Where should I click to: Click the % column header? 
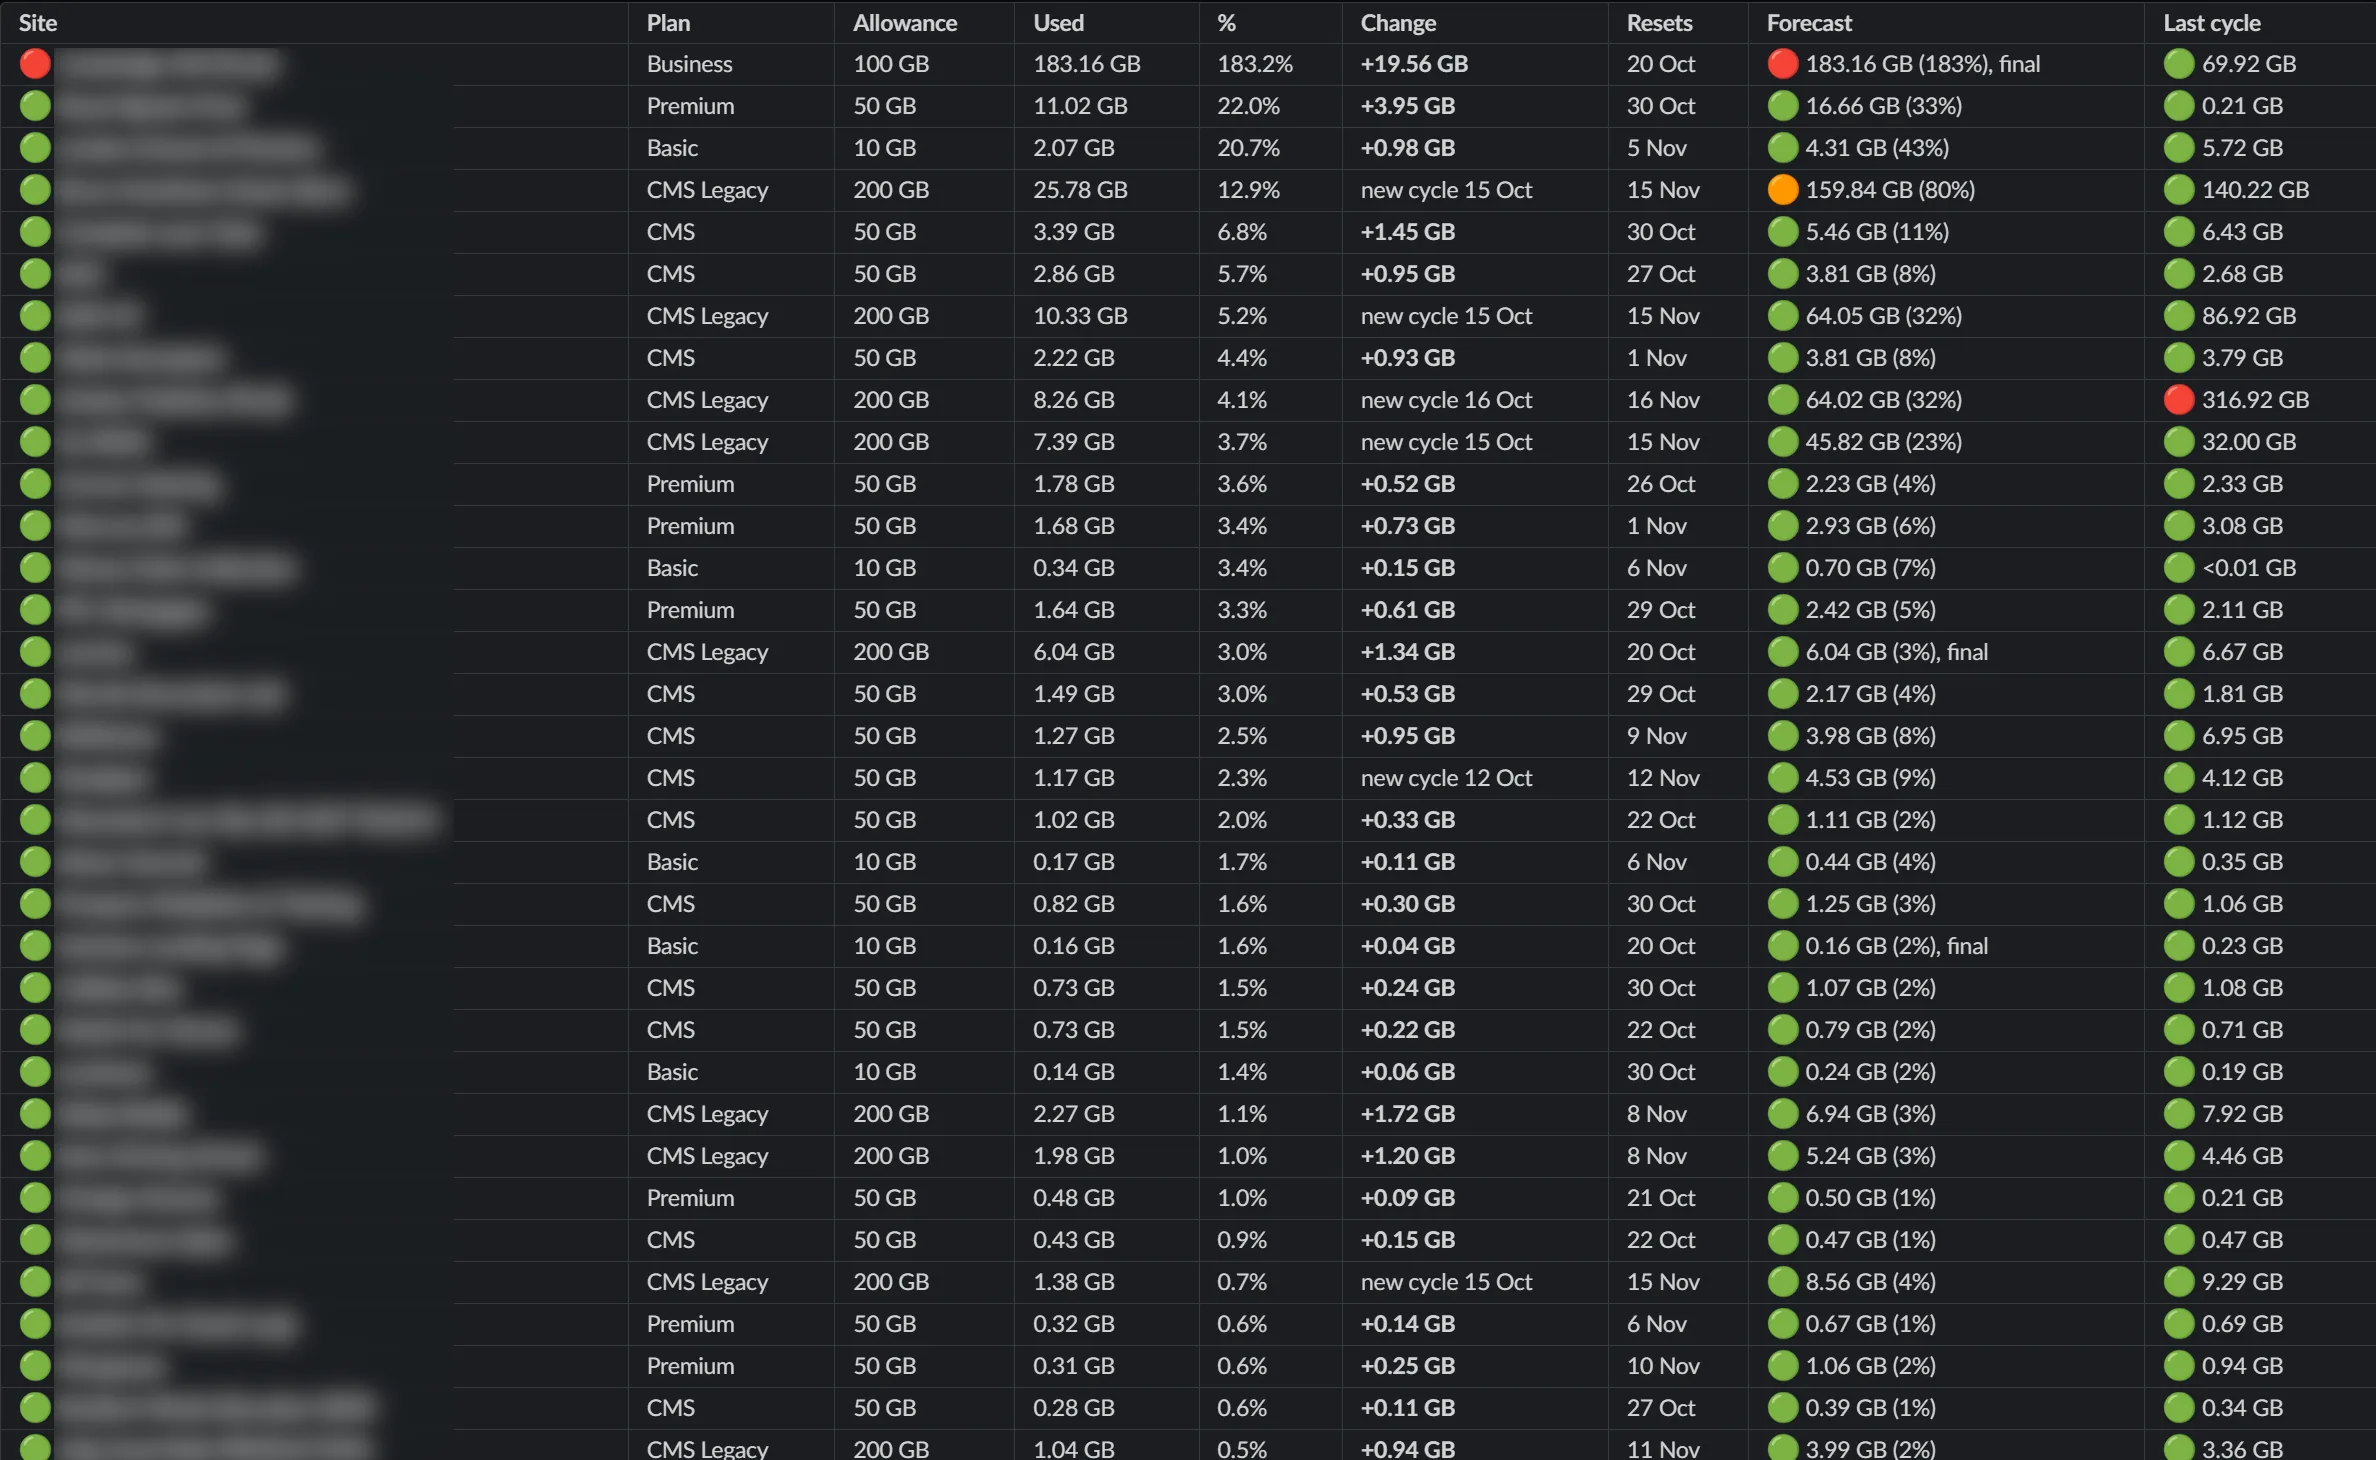pos(1227,23)
